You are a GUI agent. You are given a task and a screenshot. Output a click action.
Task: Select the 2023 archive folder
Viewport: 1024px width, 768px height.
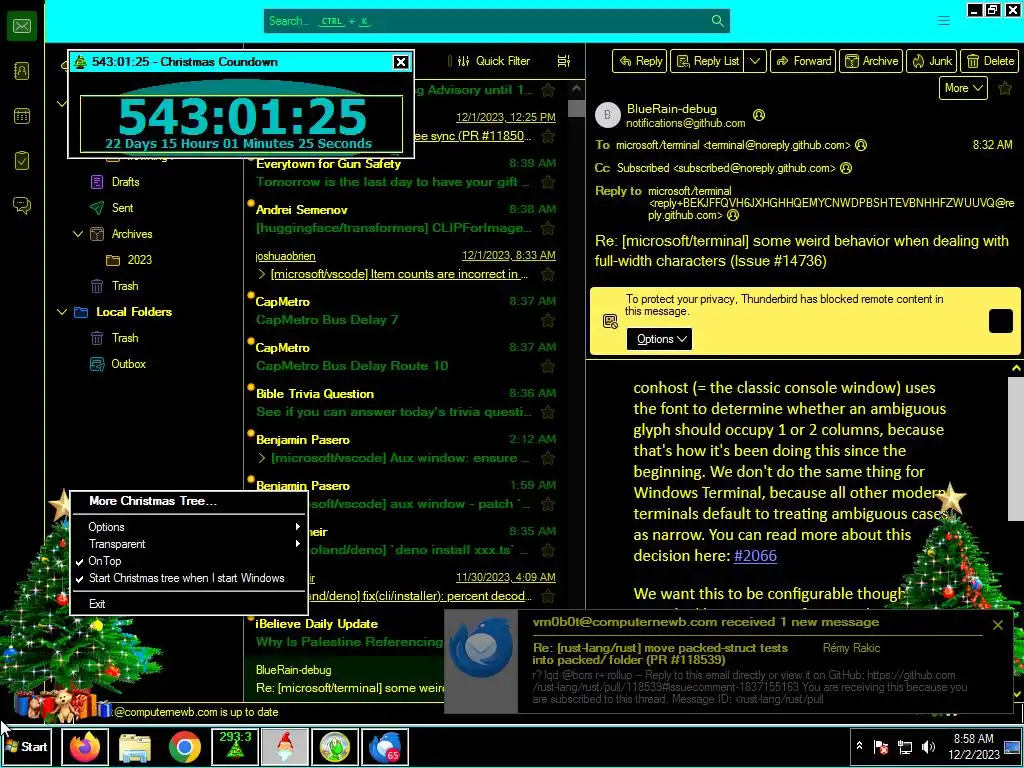point(139,260)
